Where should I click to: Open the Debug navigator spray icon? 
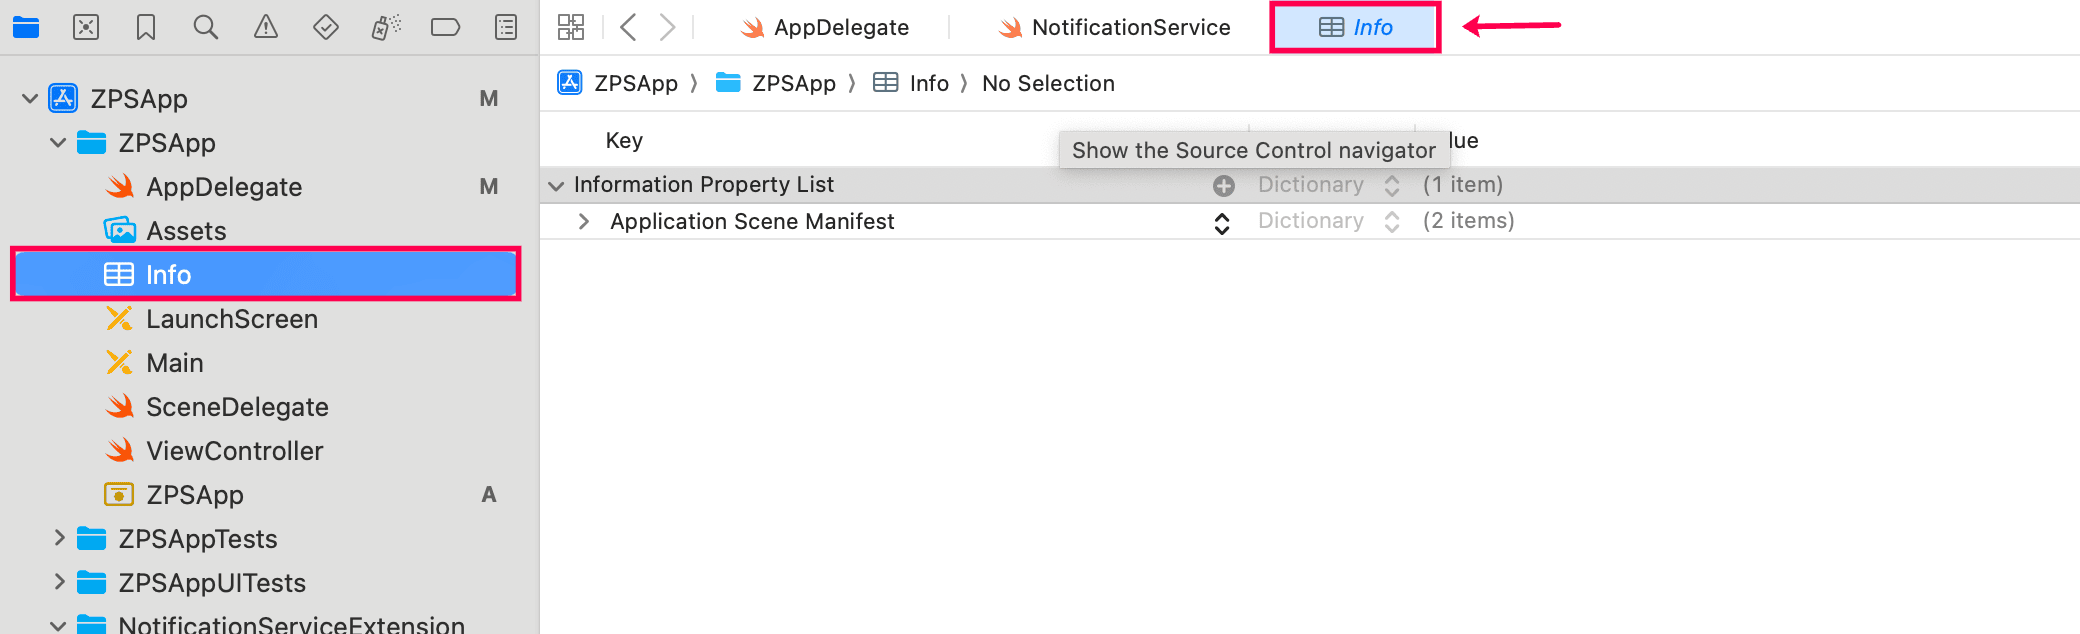tap(386, 27)
